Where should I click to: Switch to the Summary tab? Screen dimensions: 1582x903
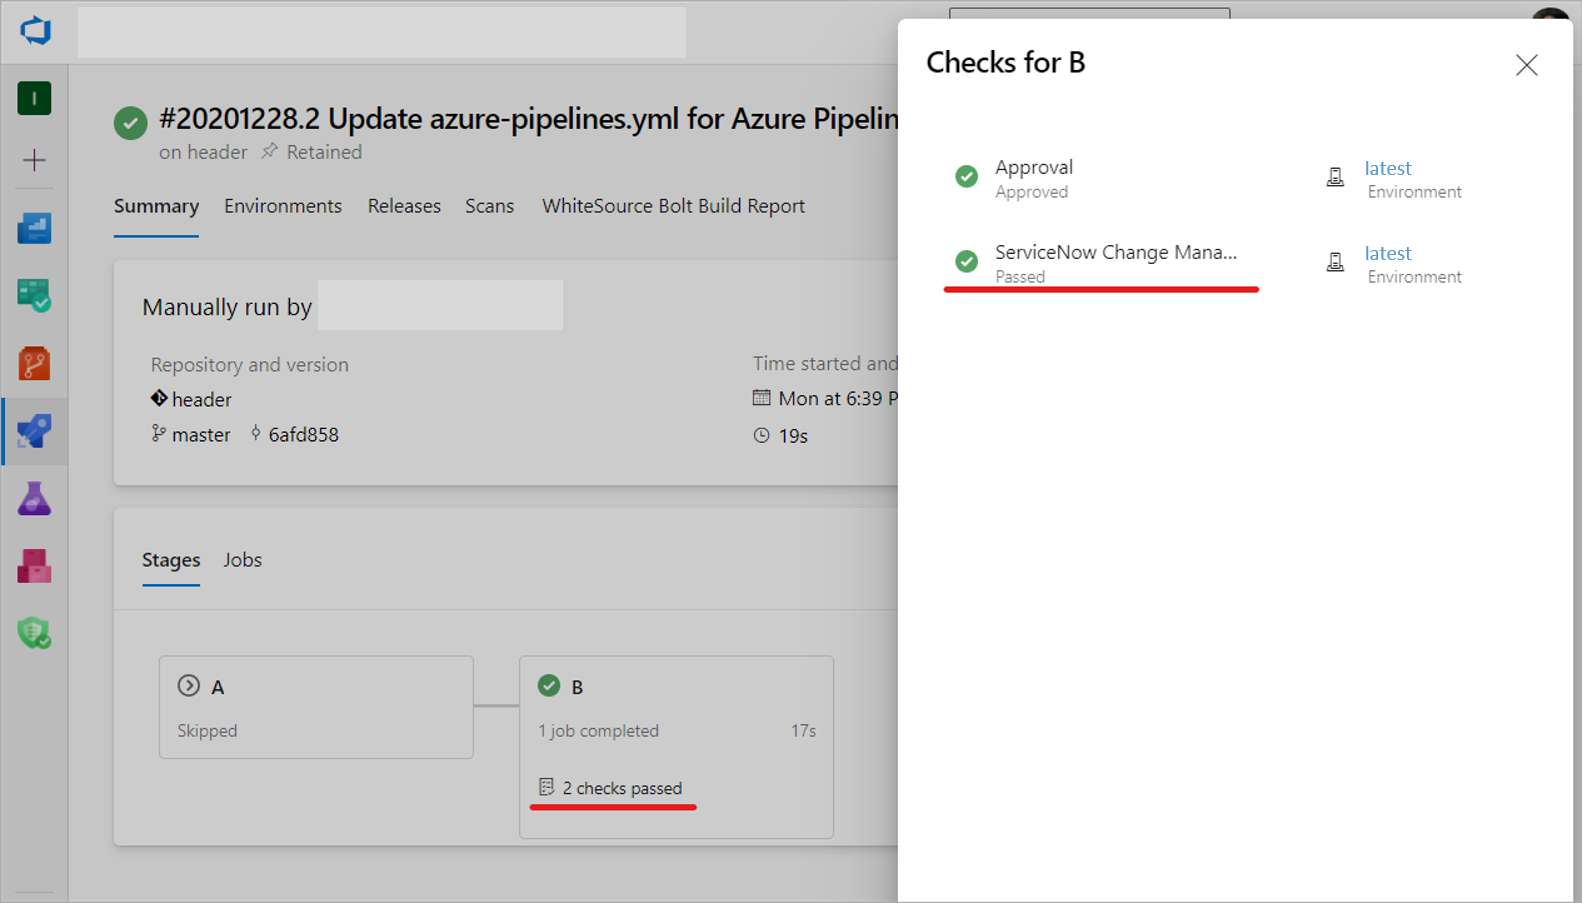coord(156,206)
